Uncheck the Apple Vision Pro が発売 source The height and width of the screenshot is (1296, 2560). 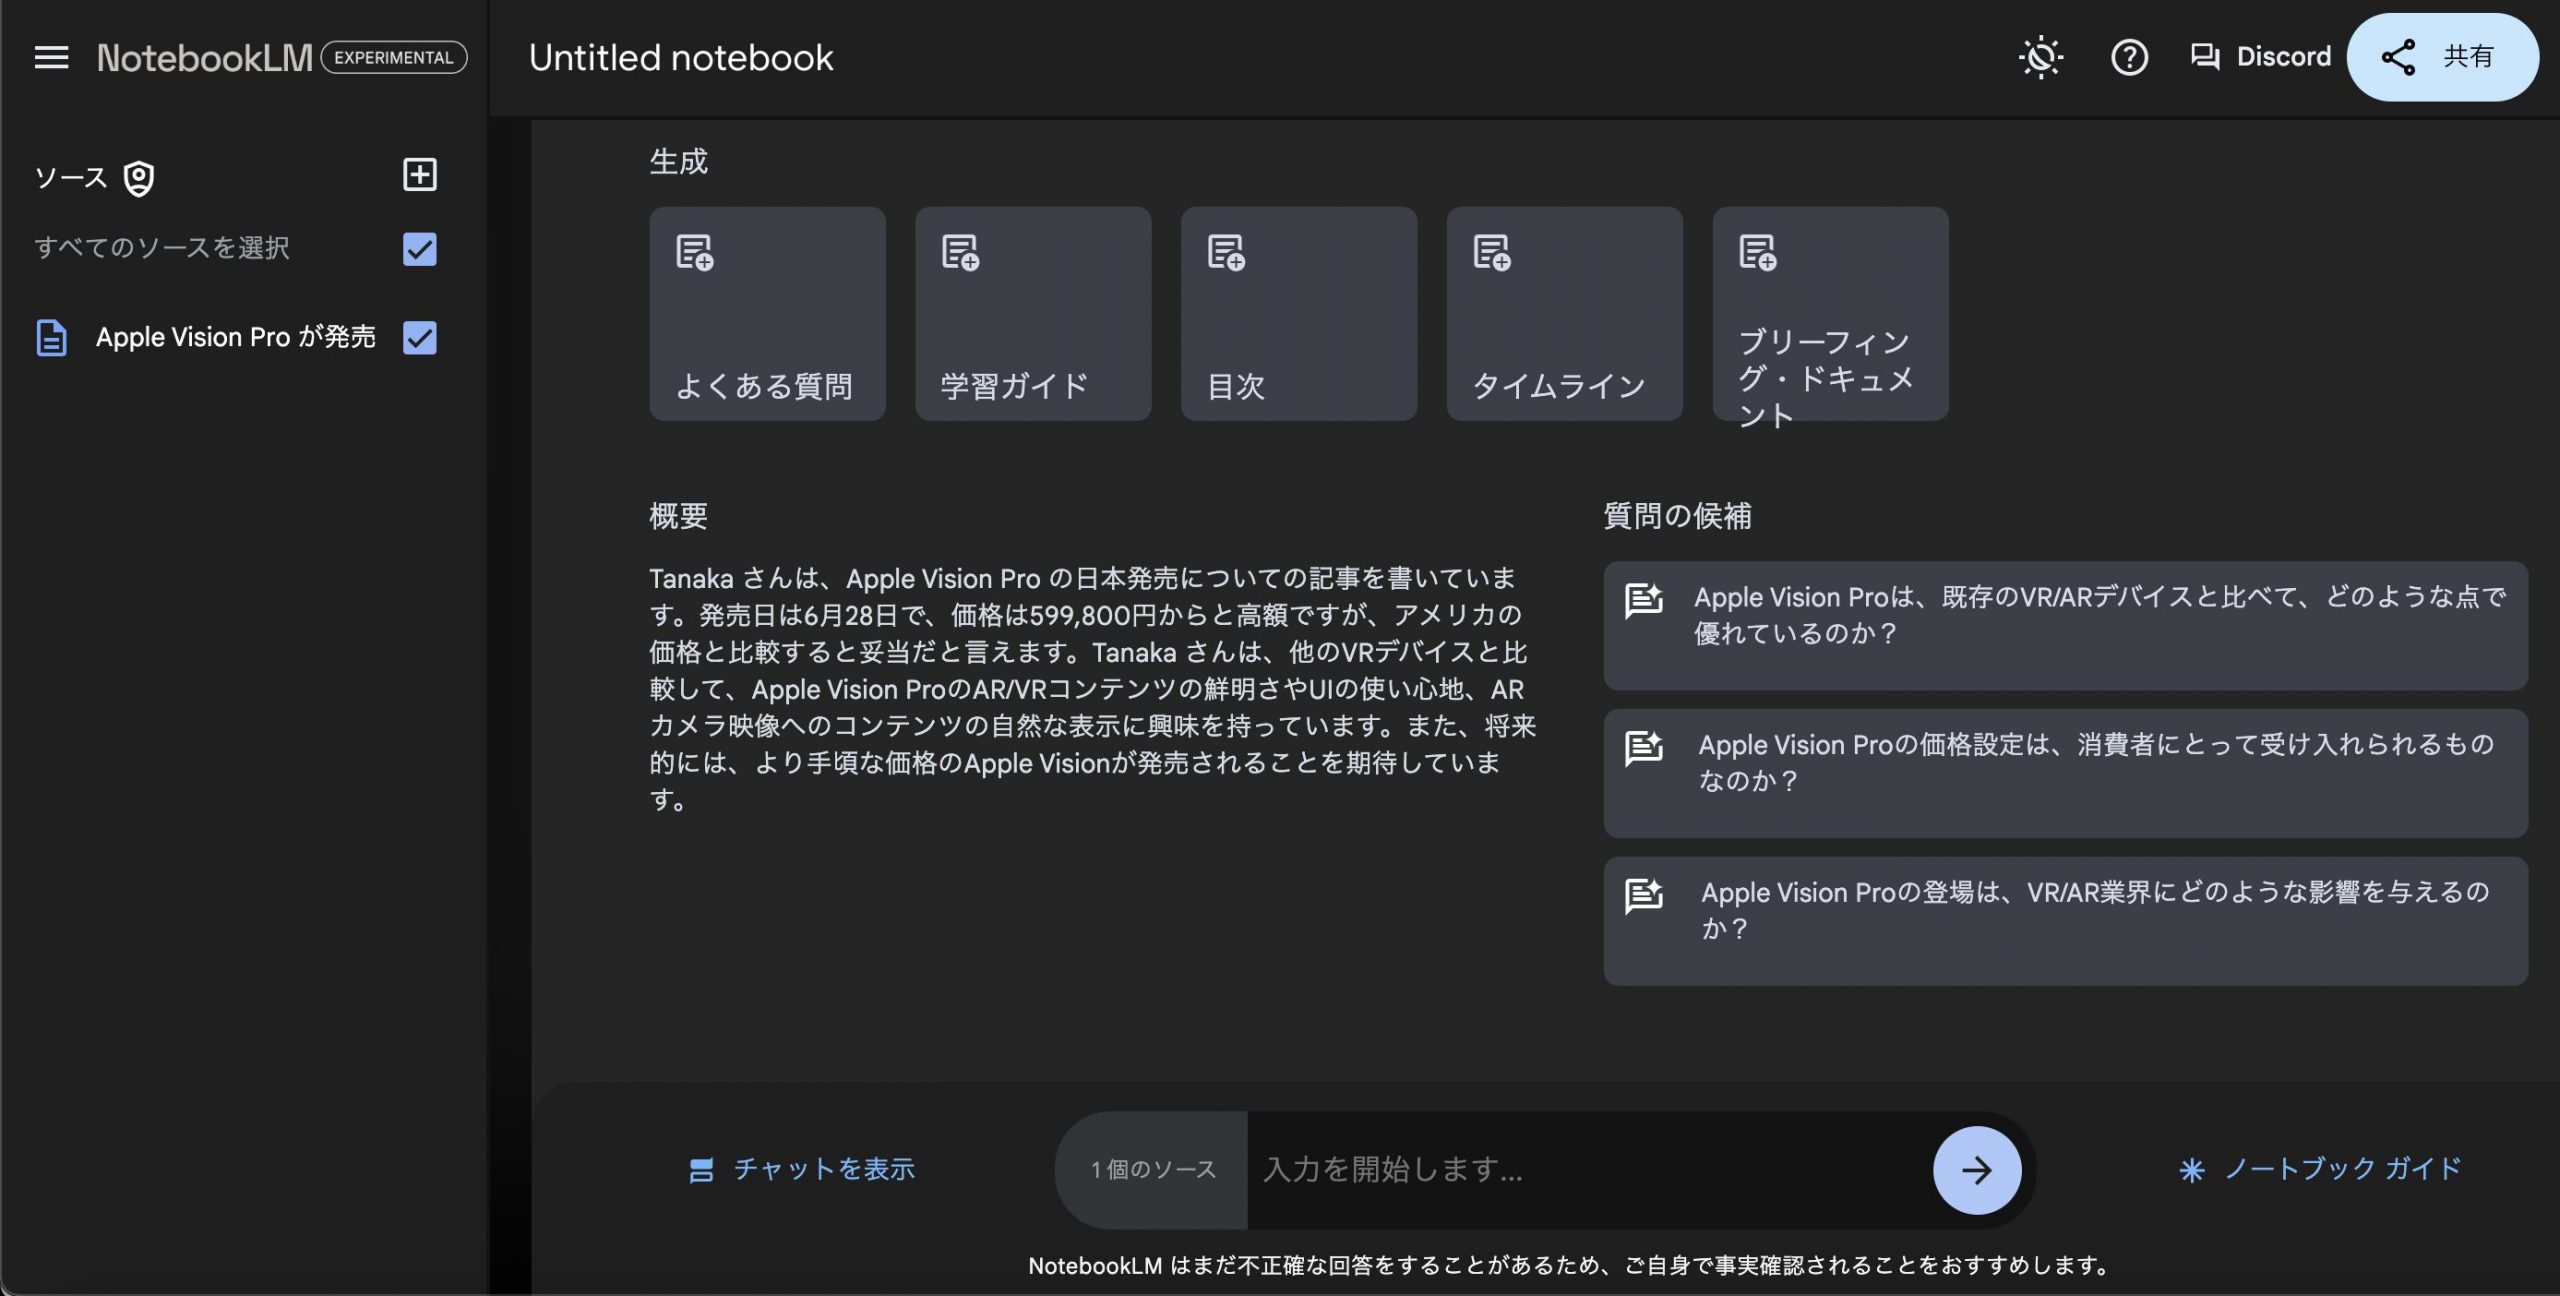click(419, 338)
